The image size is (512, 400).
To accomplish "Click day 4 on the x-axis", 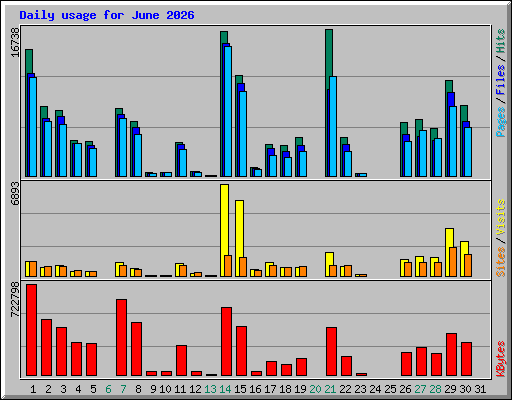I will pyautogui.click(x=78, y=389).
